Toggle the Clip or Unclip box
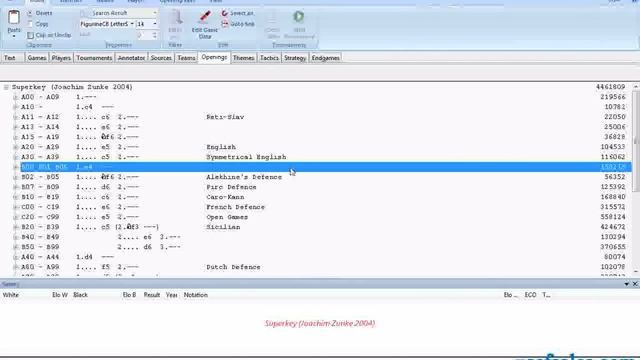 (30, 36)
